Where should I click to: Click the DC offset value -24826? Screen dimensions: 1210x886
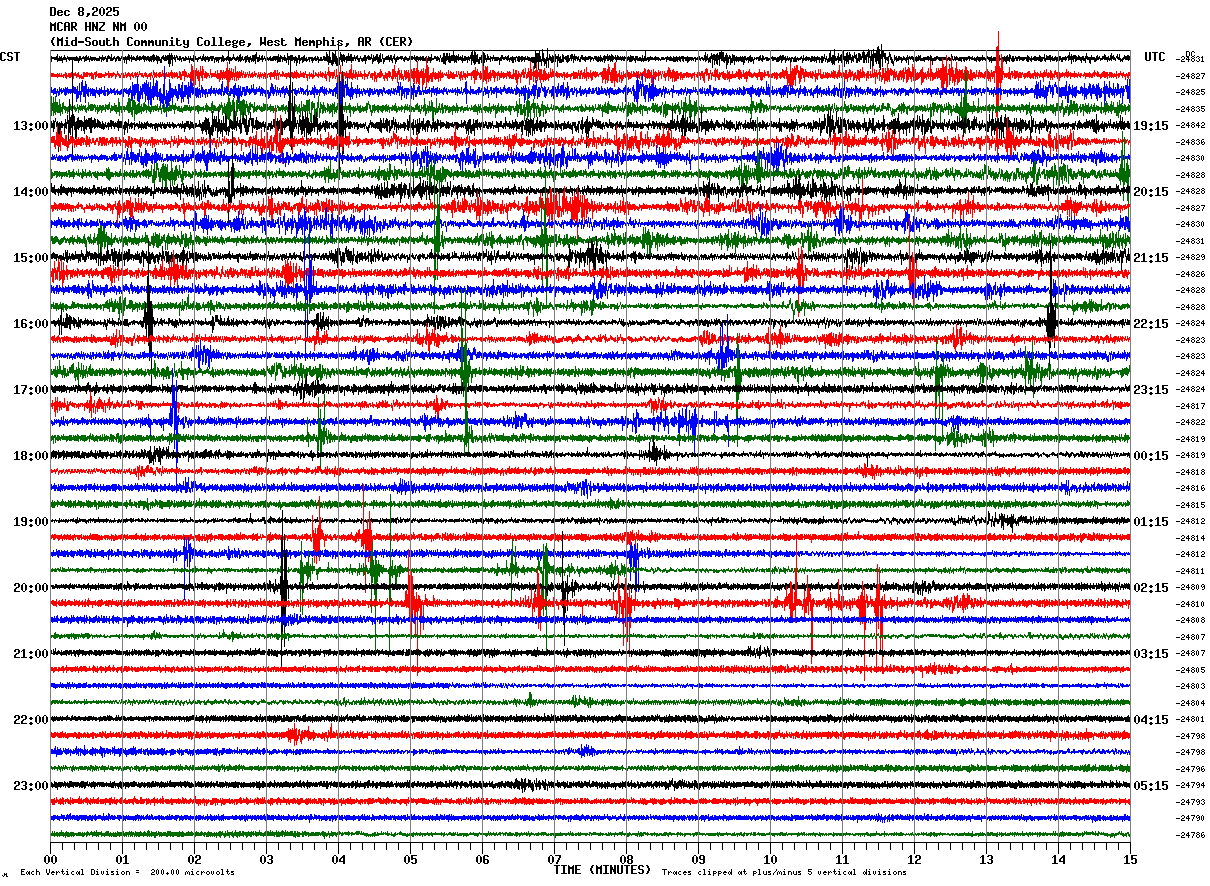tap(1190, 274)
